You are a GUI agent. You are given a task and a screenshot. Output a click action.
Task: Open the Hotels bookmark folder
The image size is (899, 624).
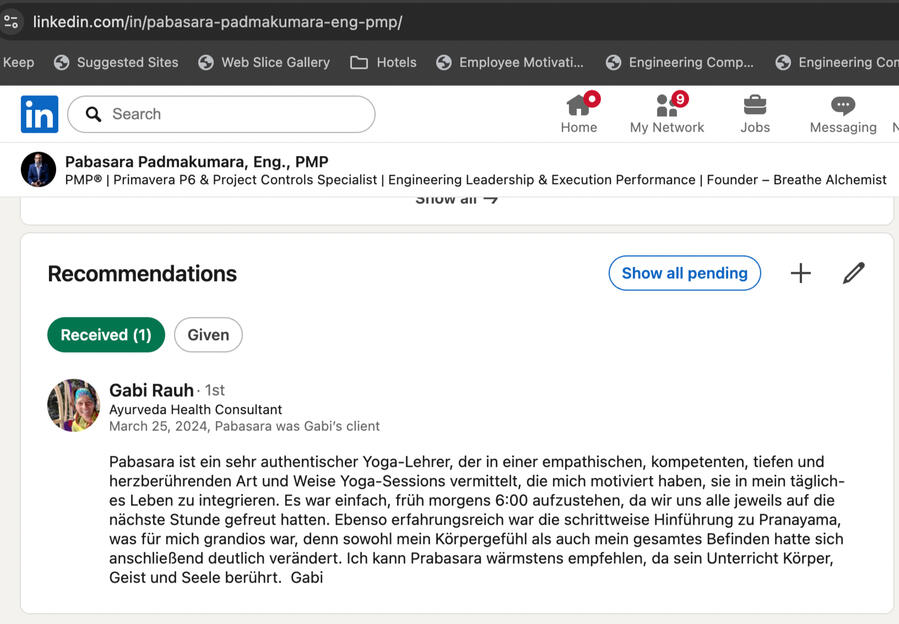(383, 62)
